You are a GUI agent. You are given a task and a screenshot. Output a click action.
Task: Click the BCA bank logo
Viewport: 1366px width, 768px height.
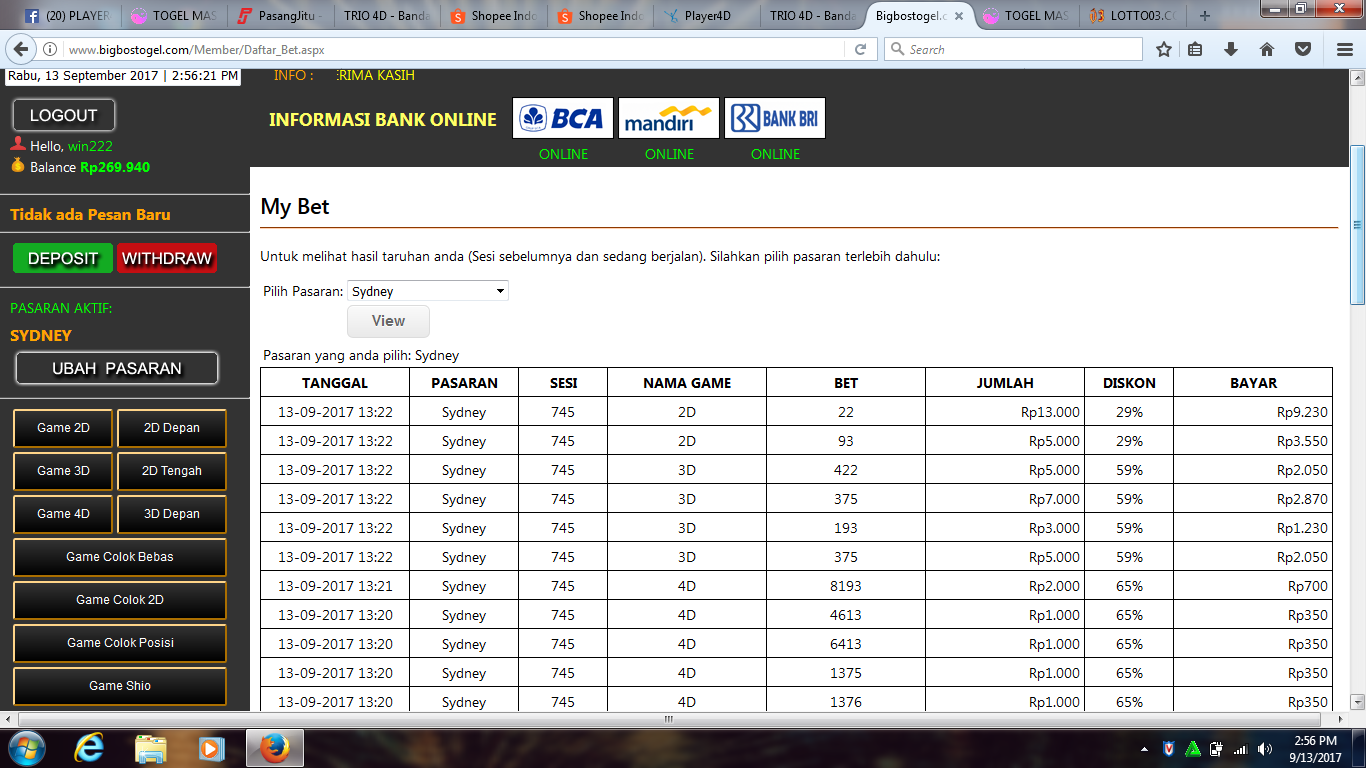click(563, 119)
